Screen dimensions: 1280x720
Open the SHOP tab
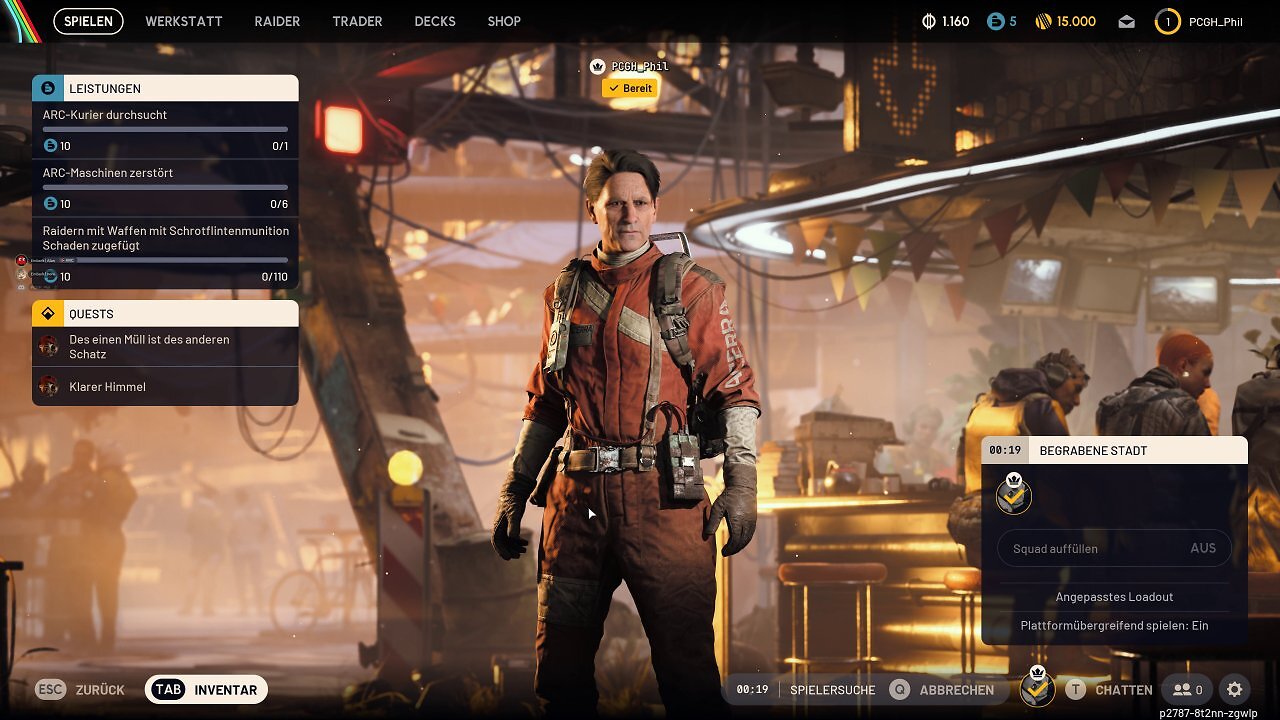click(504, 21)
